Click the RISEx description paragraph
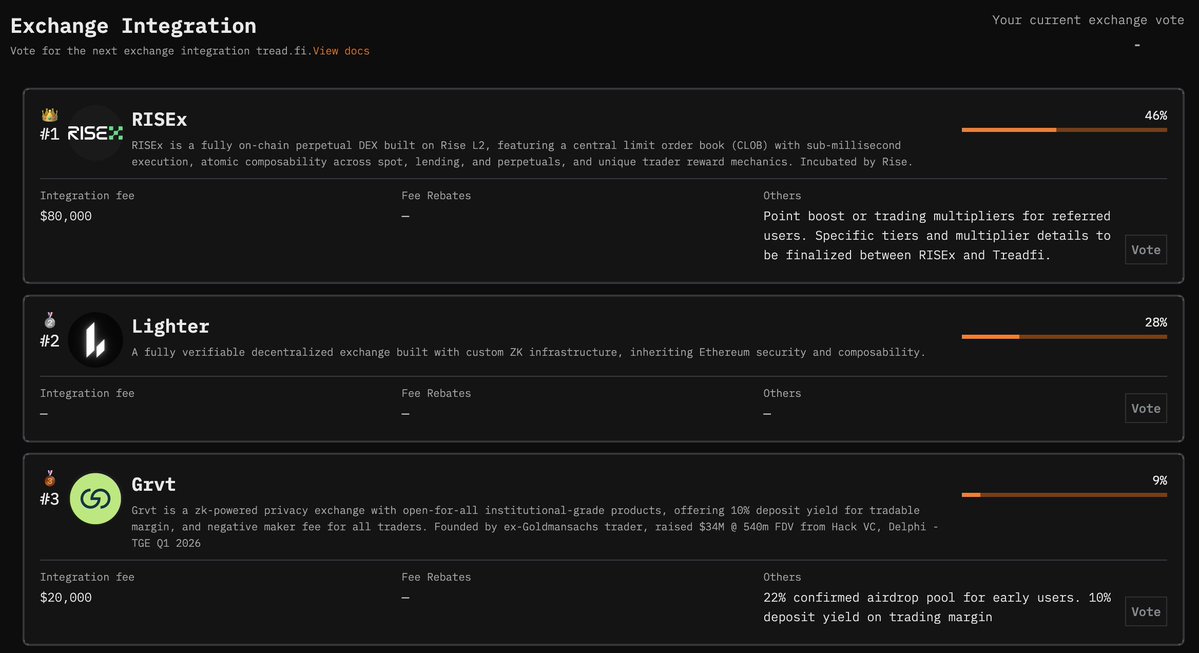The image size is (1199, 653). (522, 154)
